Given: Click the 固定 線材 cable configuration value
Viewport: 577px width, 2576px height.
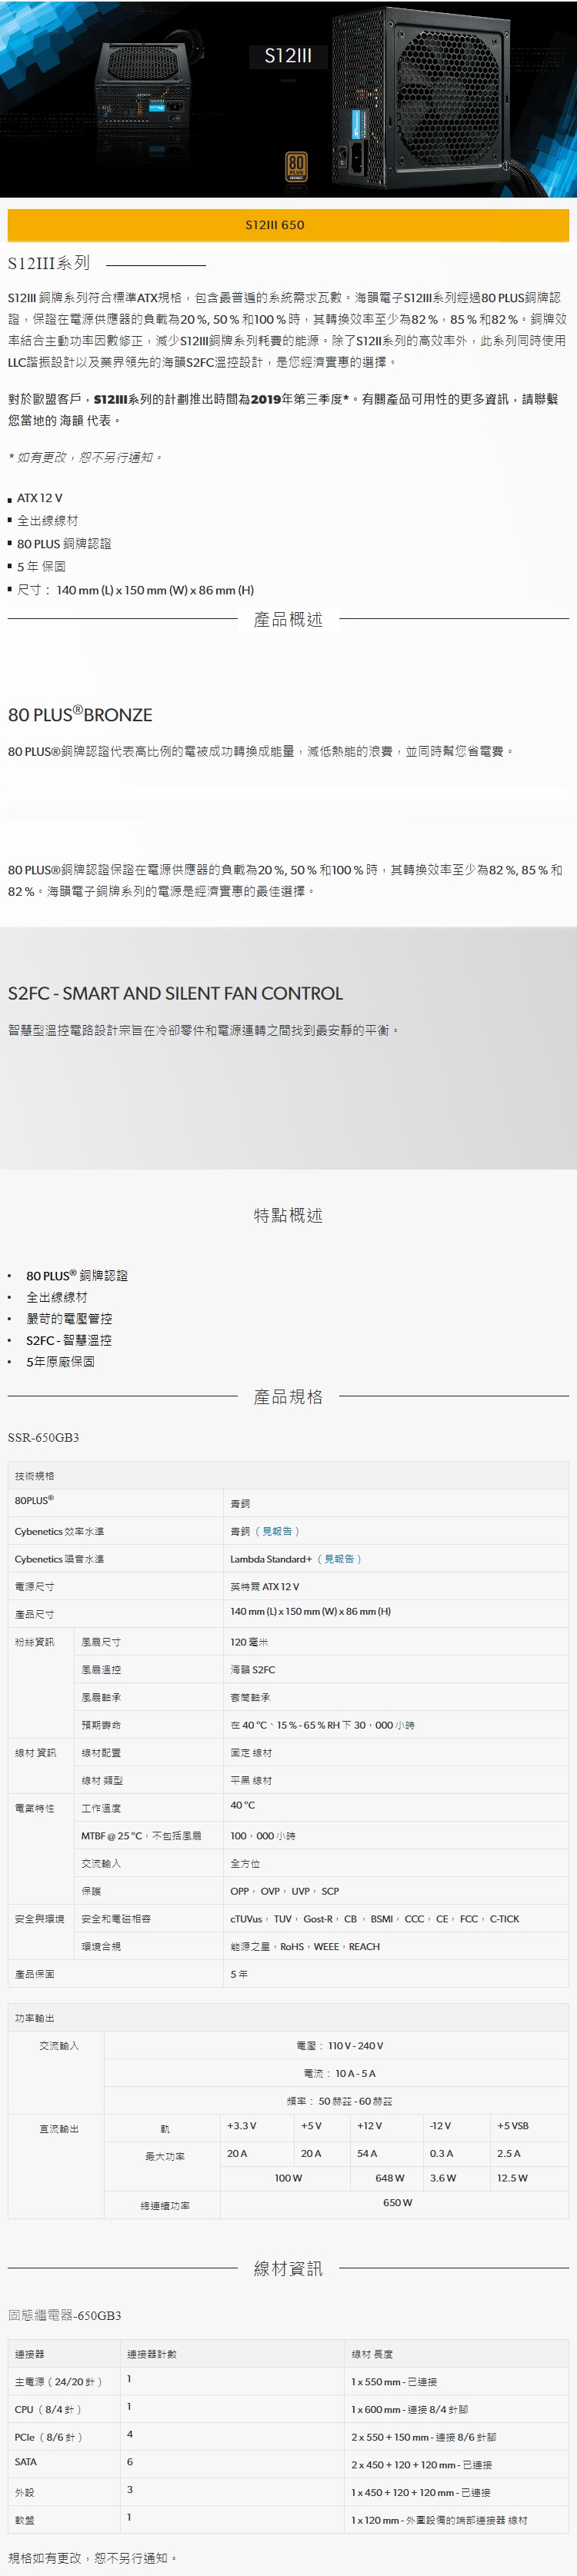Looking at the screenshot, I should coord(251,1753).
